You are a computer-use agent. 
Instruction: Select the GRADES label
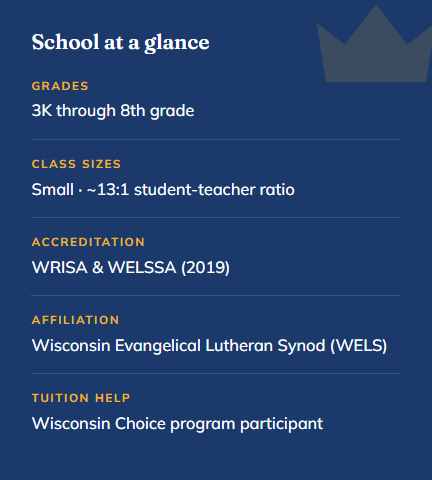pos(60,86)
